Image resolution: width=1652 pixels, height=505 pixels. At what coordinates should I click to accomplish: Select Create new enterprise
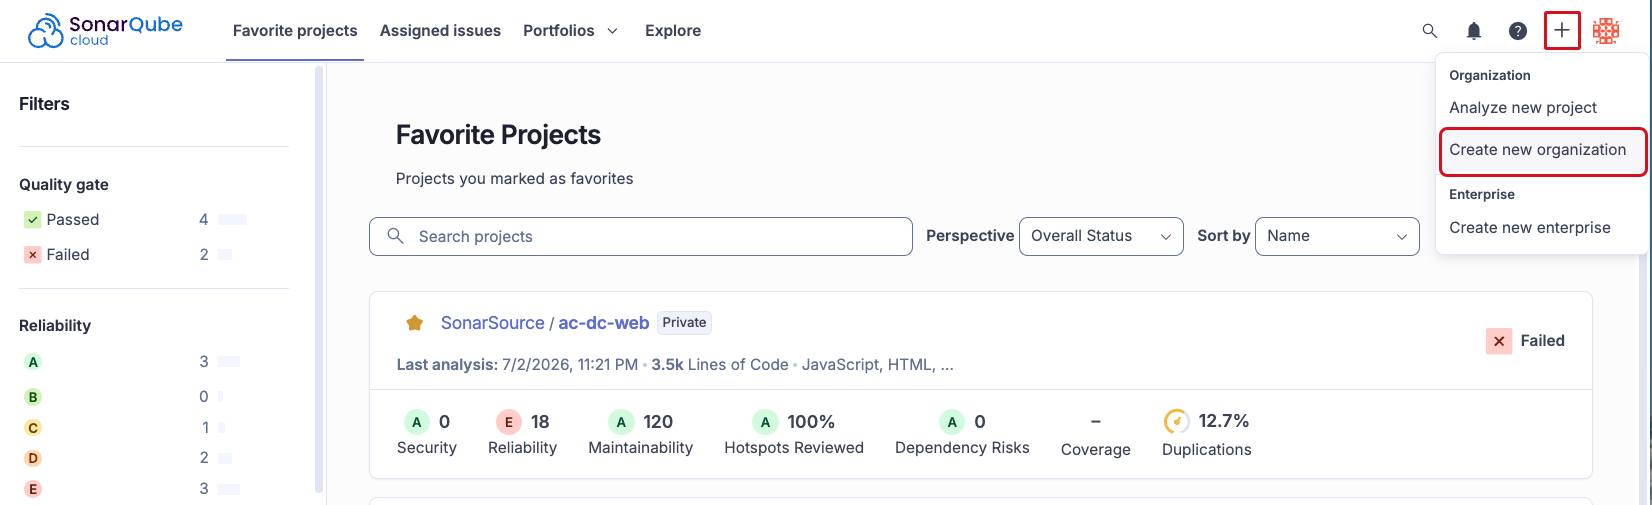[1530, 228]
